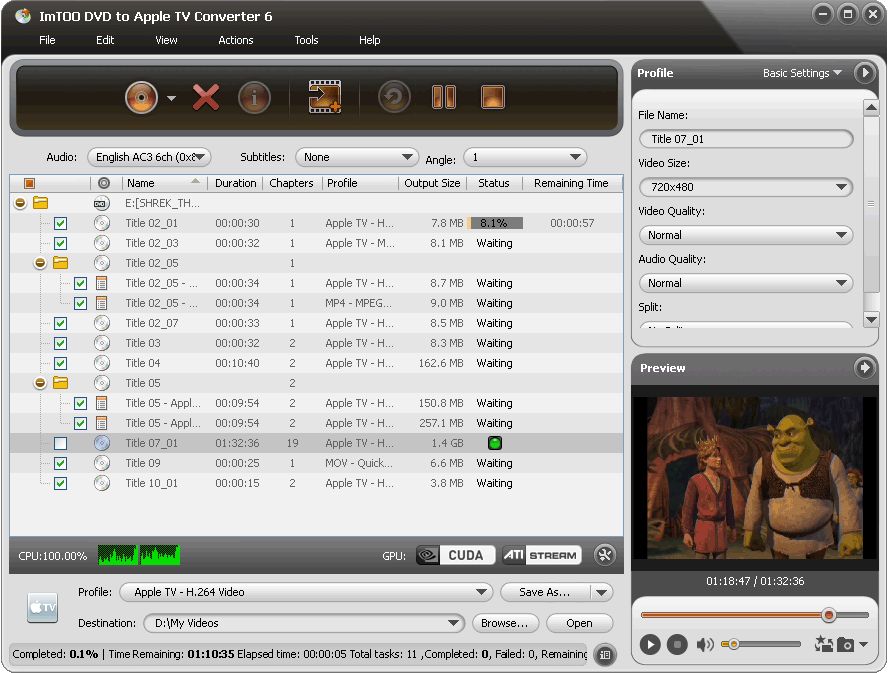Image resolution: width=888 pixels, height=673 pixels.
Task: Click the circular revert/convert arrow icon
Action: click(394, 96)
